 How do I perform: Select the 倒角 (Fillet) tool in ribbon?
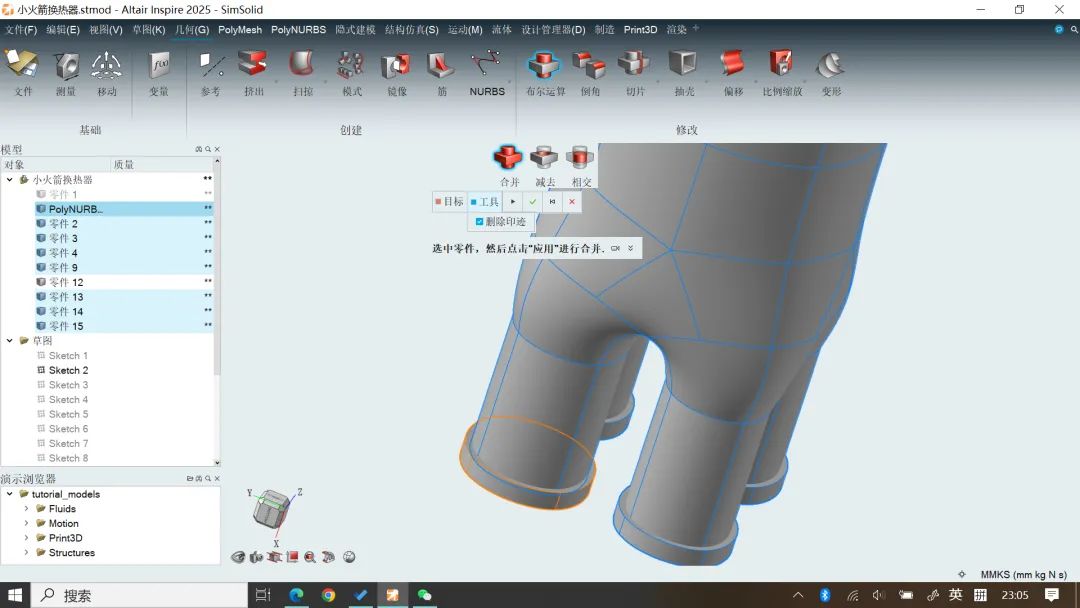[x=590, y=67]
